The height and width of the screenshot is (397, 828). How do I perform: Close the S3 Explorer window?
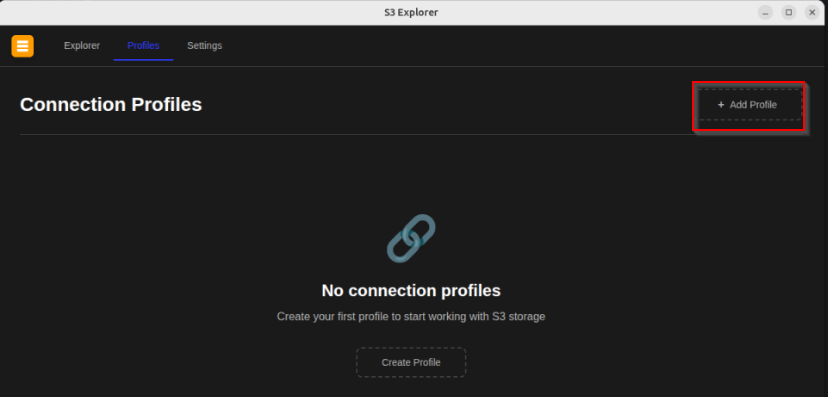812,12
